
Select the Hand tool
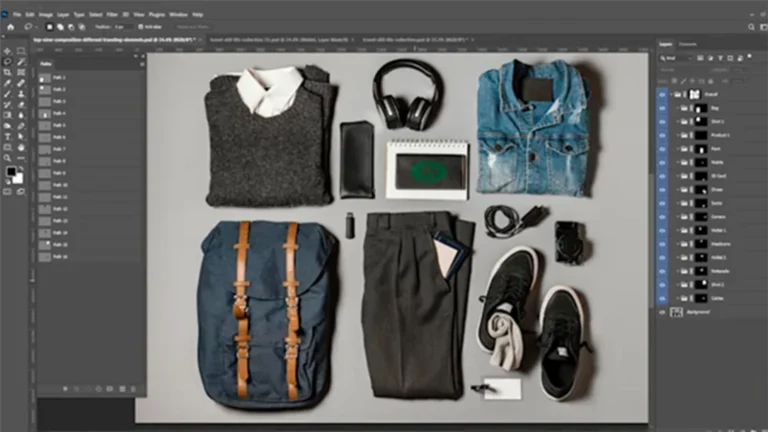[x=21, y=147]
